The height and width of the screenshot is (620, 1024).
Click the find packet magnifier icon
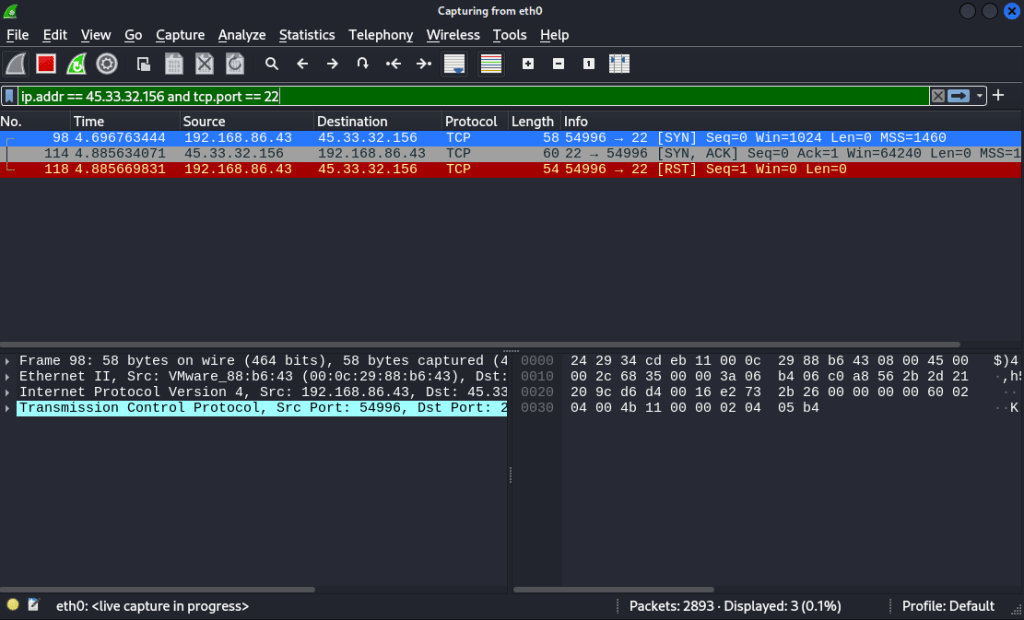[271, 64]
